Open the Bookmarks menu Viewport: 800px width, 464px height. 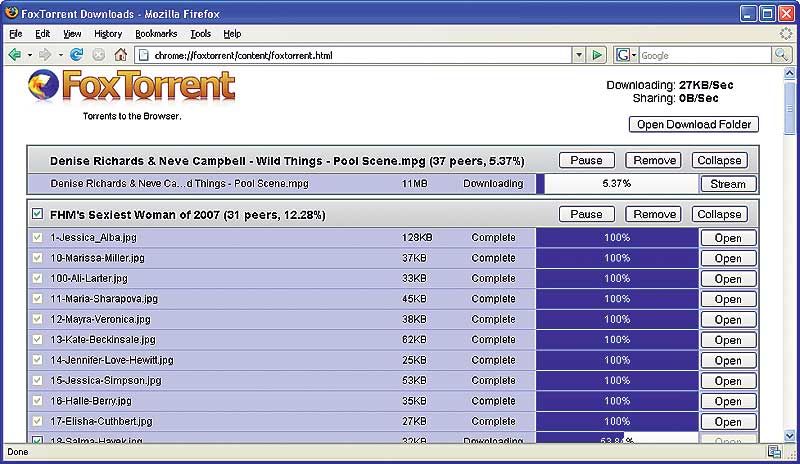[156, 34]
